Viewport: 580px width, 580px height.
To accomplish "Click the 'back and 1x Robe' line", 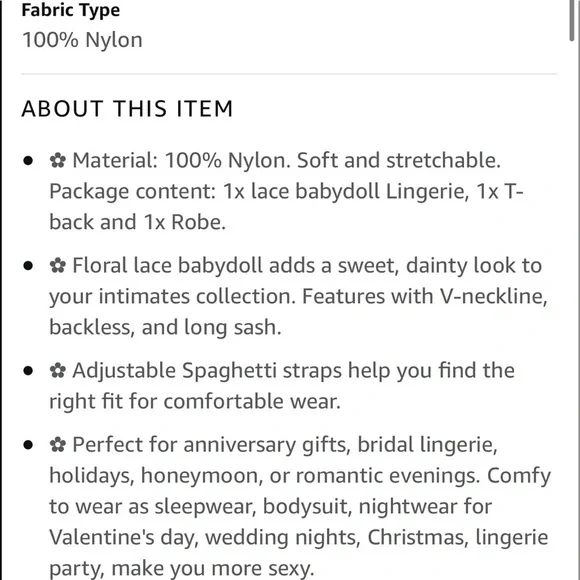I will coord(137,222).
